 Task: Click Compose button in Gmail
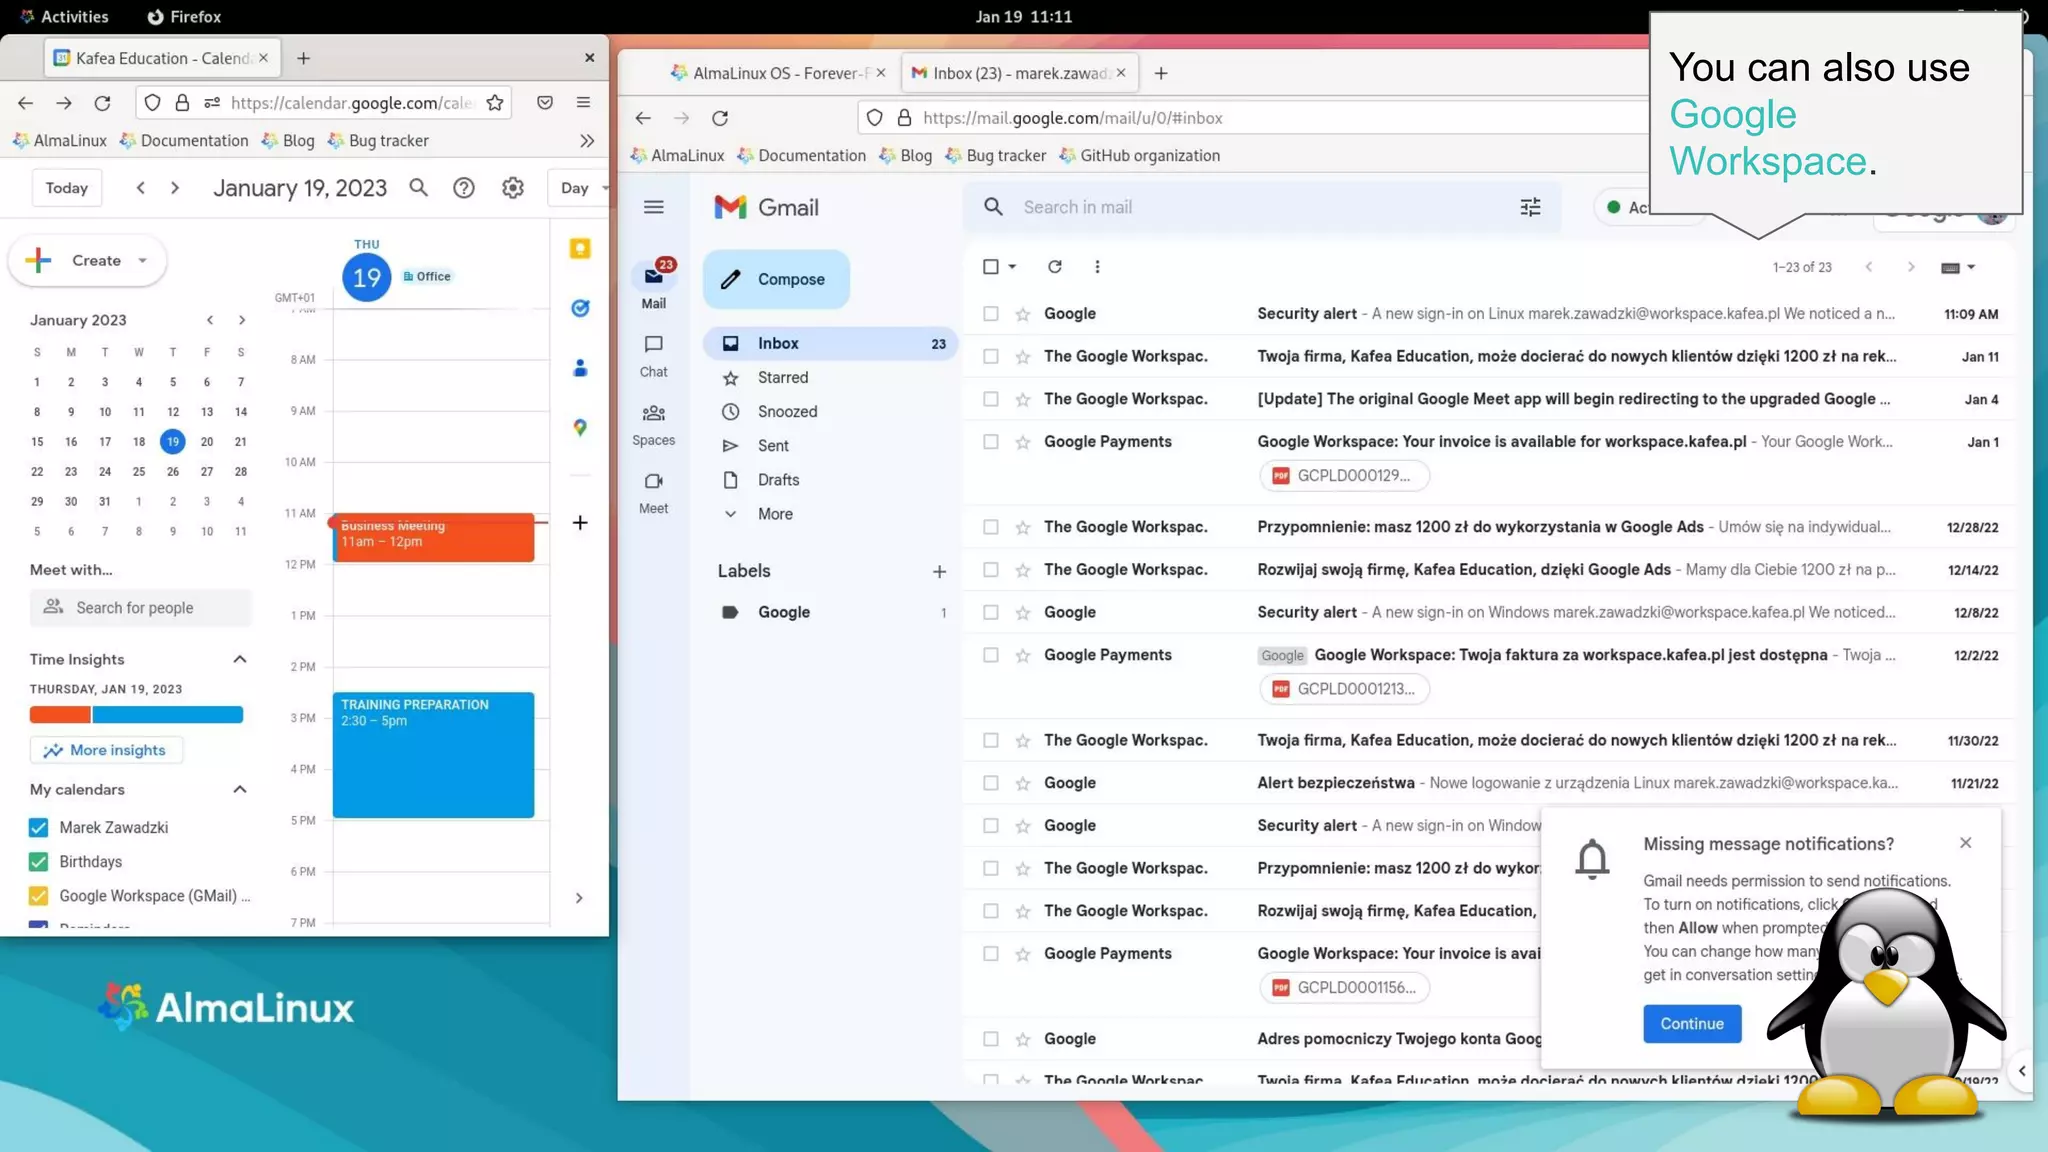tap(776, 280)
